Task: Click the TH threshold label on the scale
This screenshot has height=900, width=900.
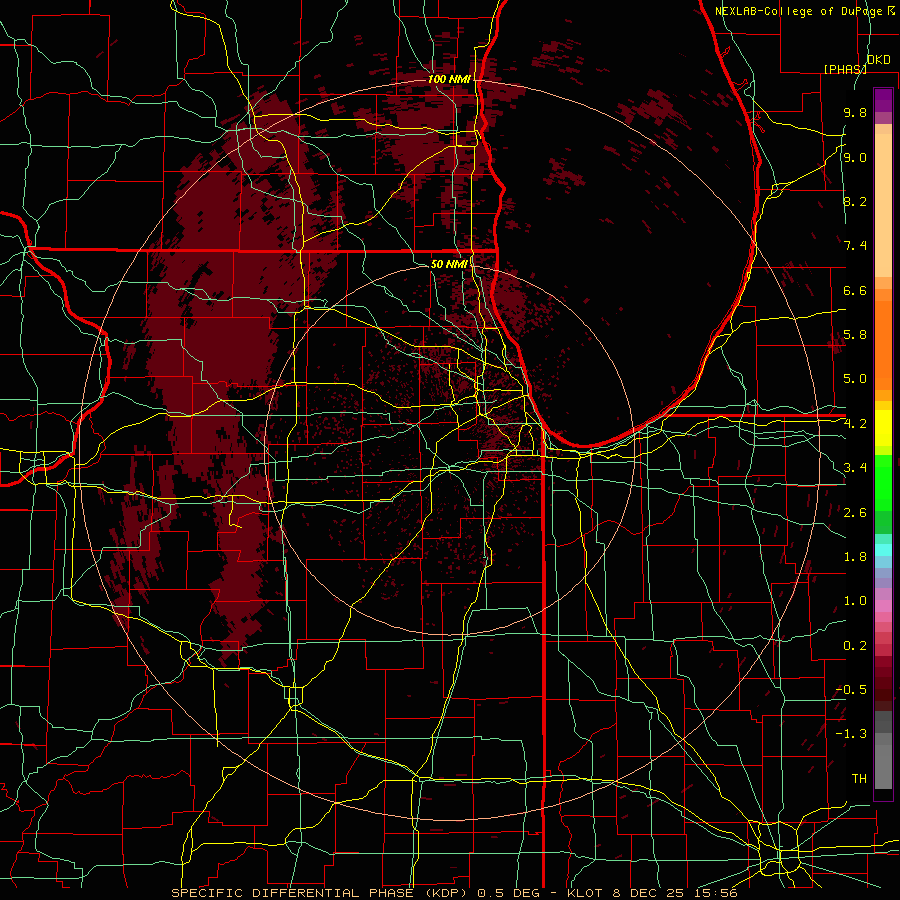Action: tap(859, 779)
